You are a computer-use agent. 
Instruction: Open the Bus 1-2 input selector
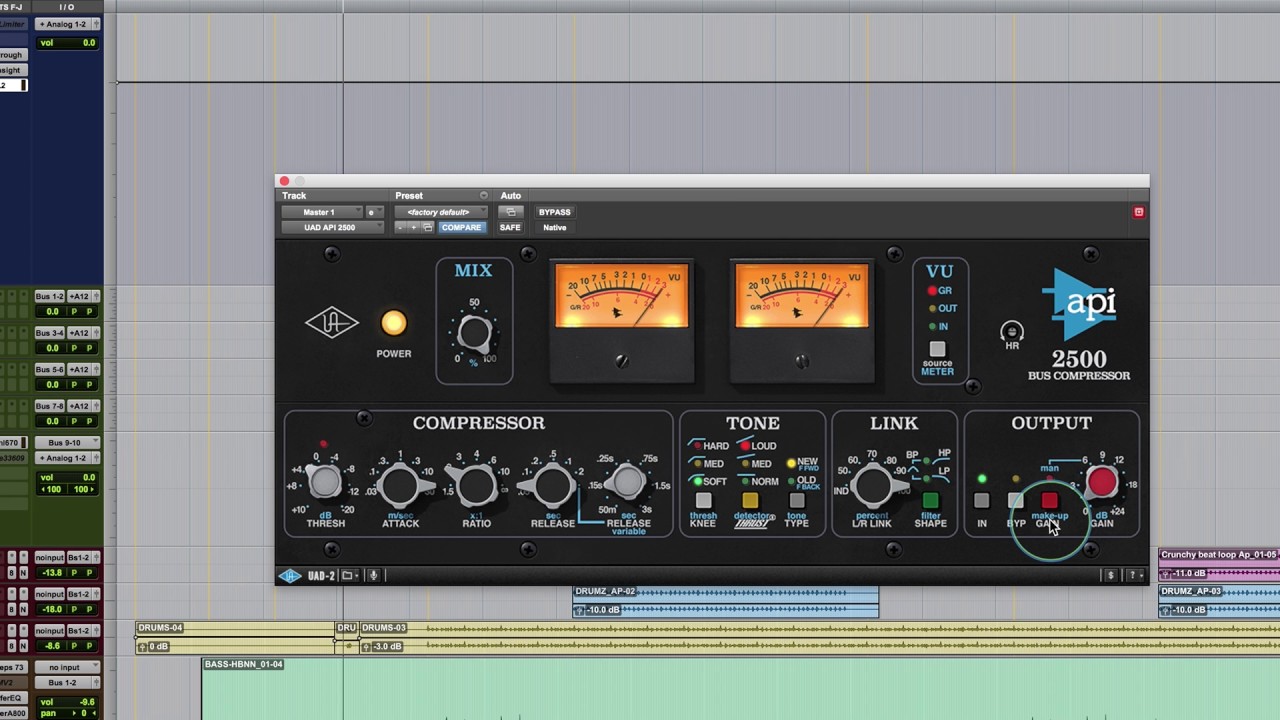[50, 297]
